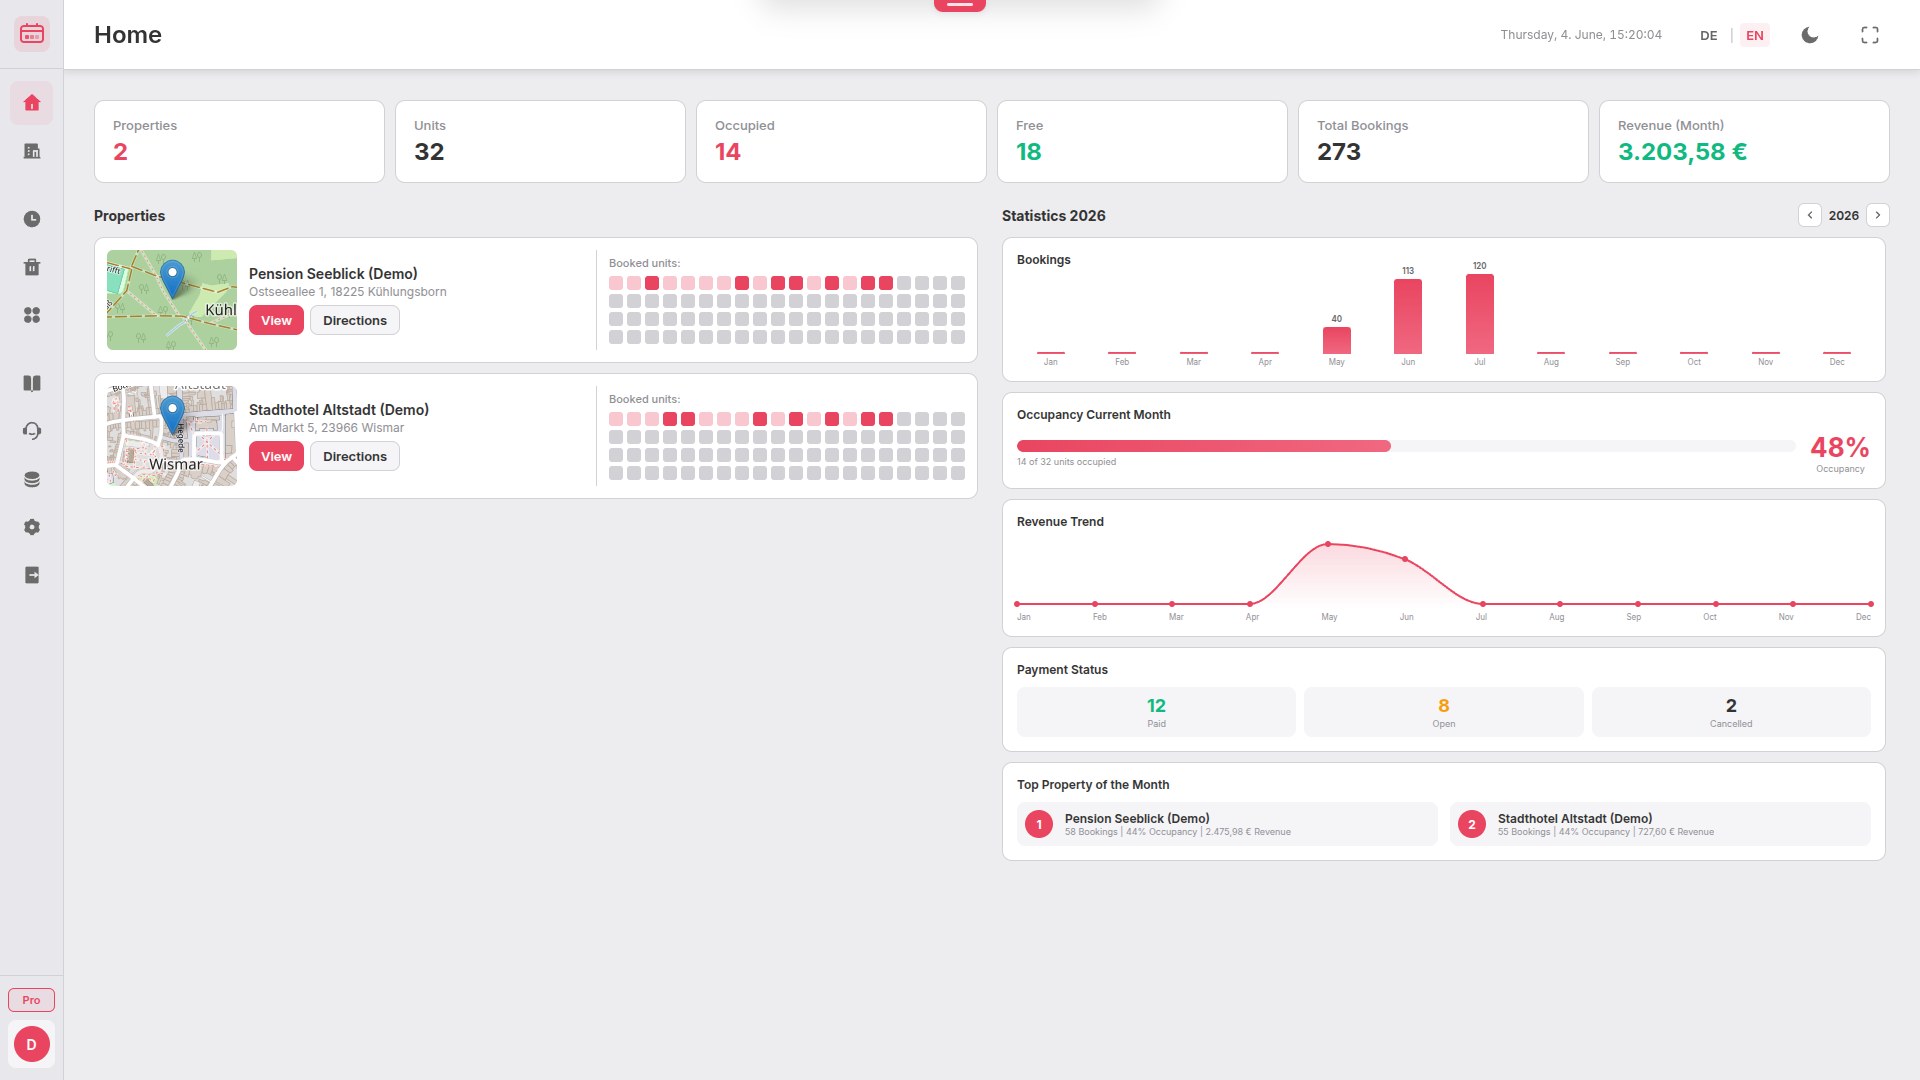Click the June bookings bar

(x=1408, y=316)
